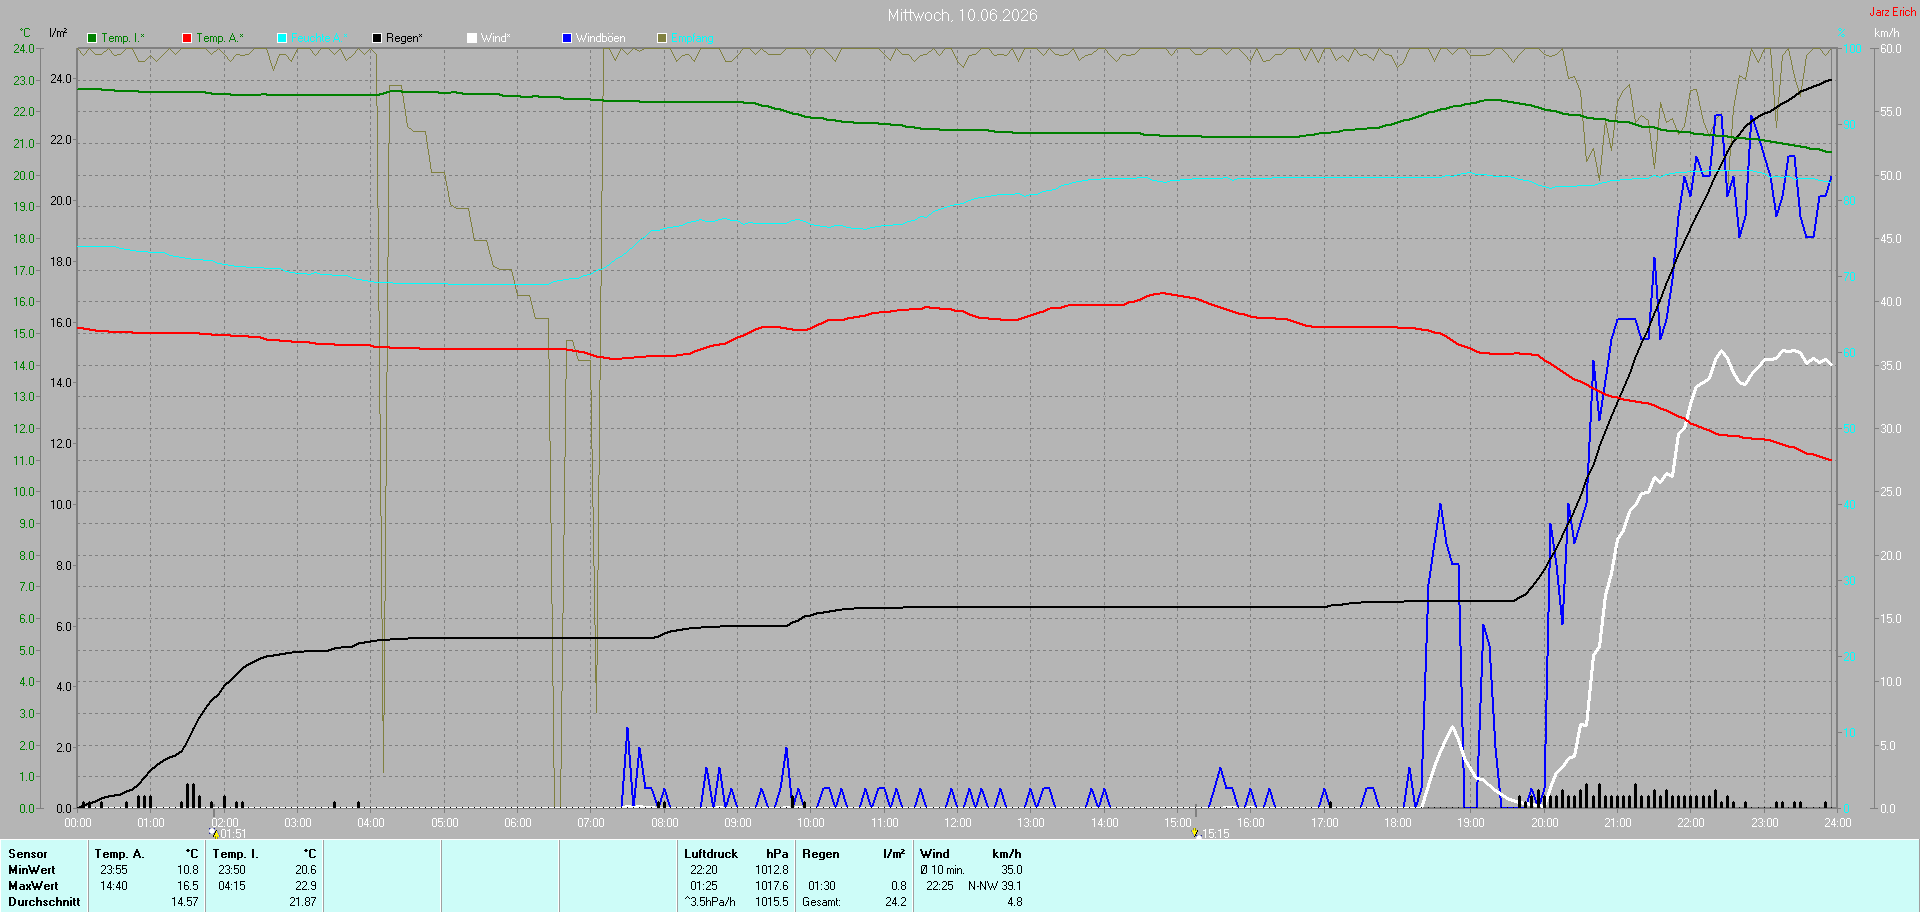The width and height of the screenshot is (1920, 912).
Task: Click the blue Windböen legend swatch
Action: [567, 38]
